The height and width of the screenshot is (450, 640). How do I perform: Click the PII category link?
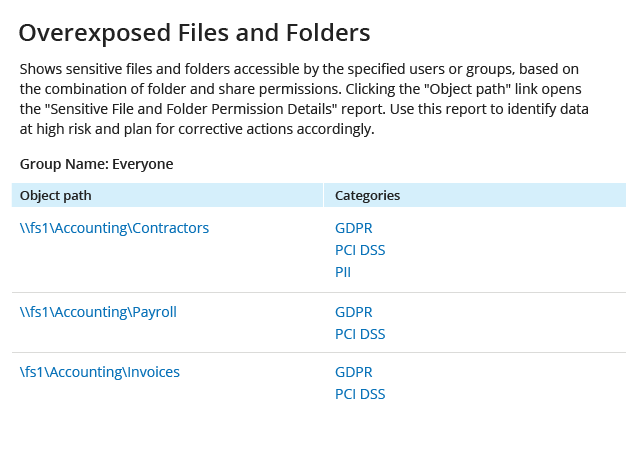click(x=343, y=272)
